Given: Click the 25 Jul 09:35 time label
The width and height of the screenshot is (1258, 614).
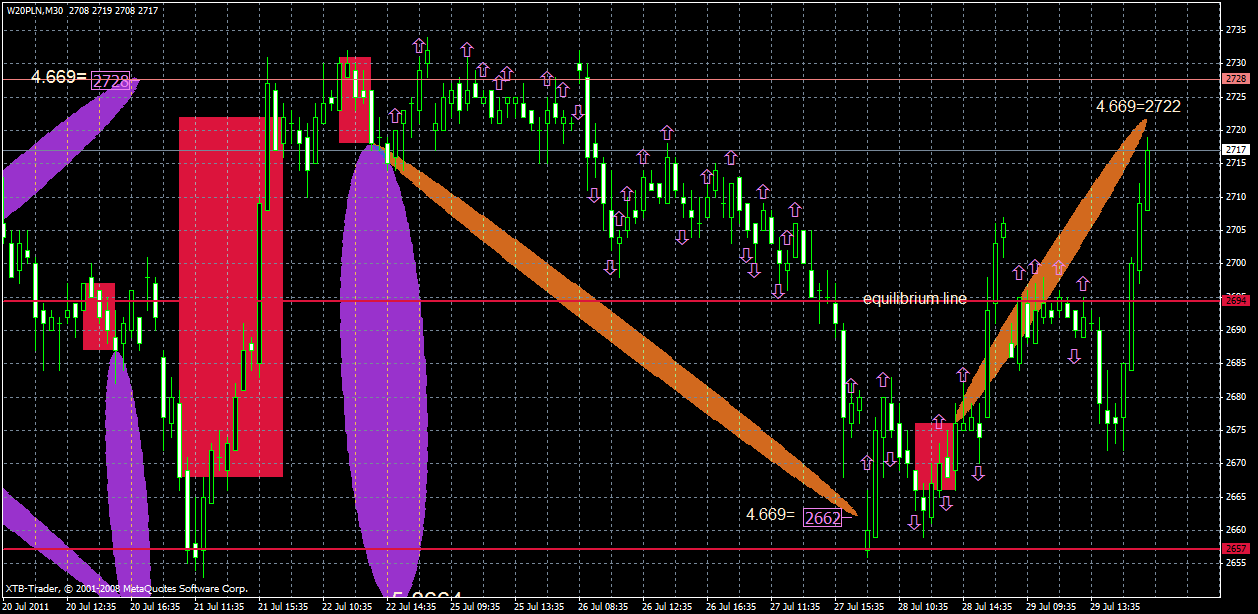Looking at the screenshot, I should click(475, 606).
